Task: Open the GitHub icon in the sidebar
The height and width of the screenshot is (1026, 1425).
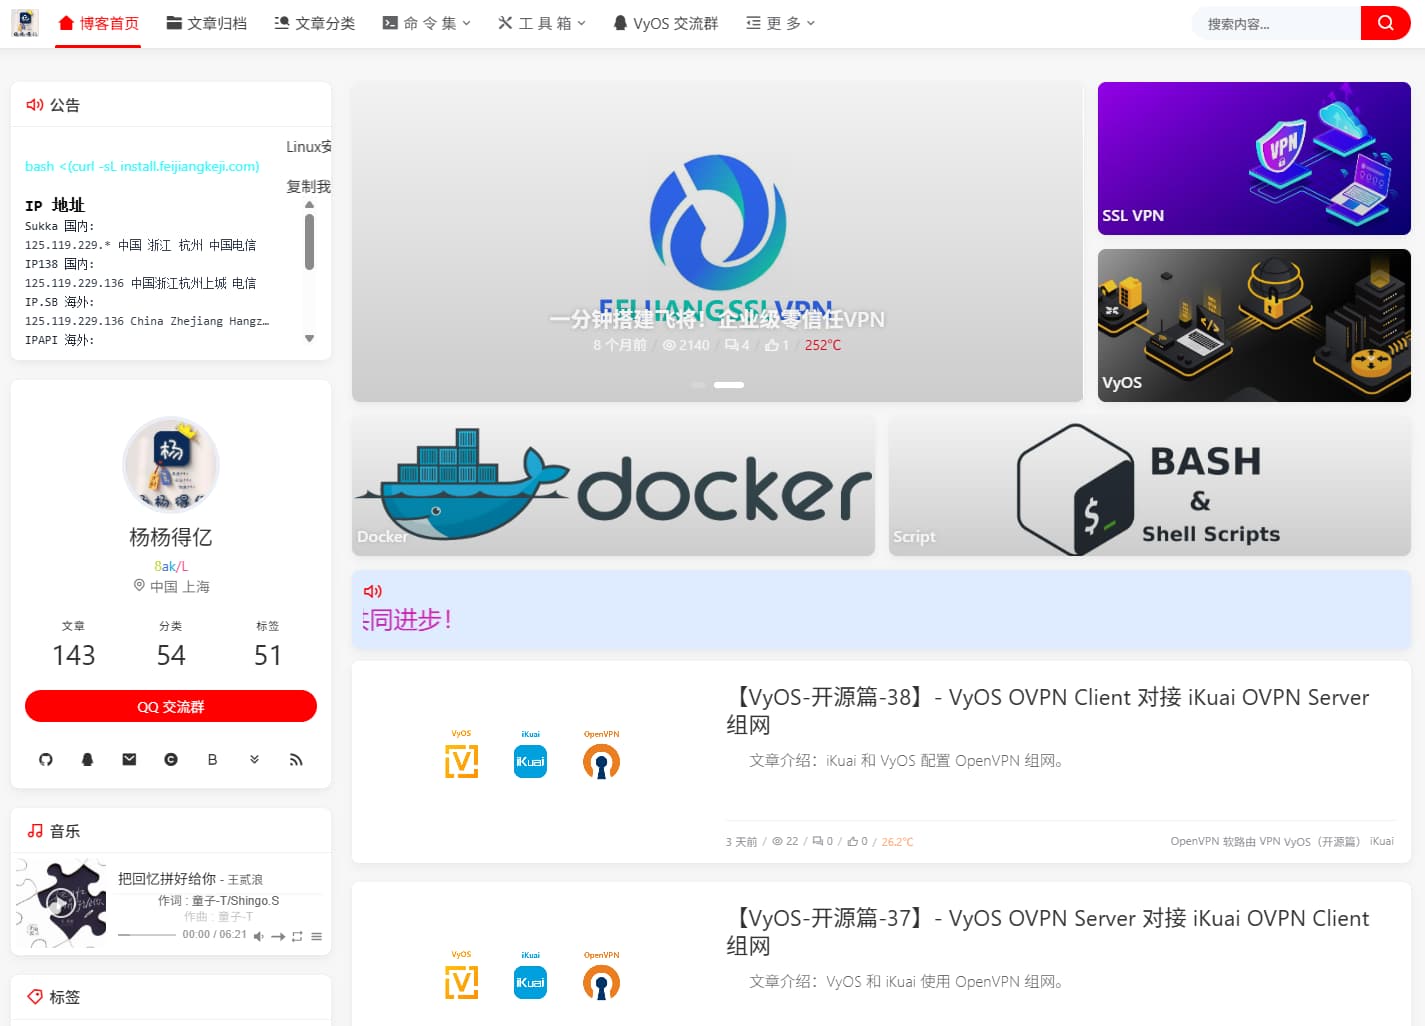Action: pyautogui.click(x=45, y=760)
